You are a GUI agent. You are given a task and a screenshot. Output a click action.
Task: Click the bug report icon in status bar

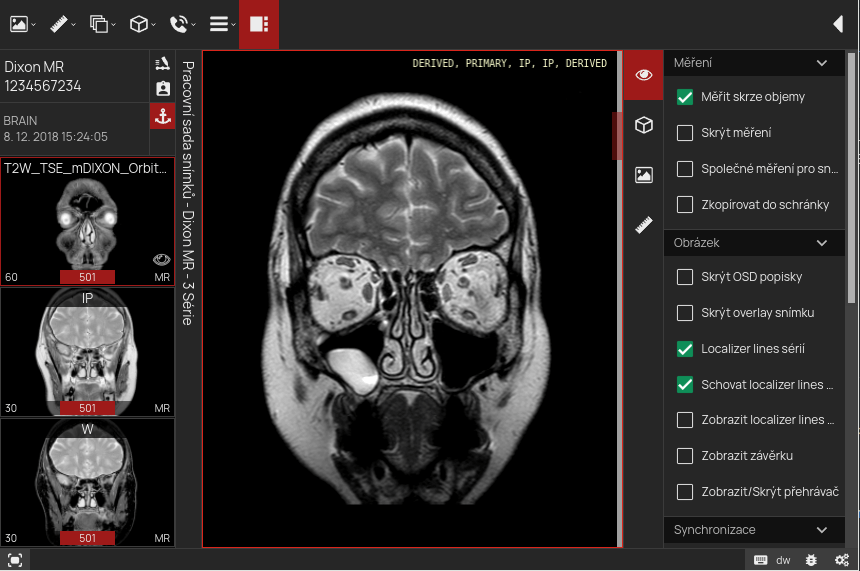[812, 560]
